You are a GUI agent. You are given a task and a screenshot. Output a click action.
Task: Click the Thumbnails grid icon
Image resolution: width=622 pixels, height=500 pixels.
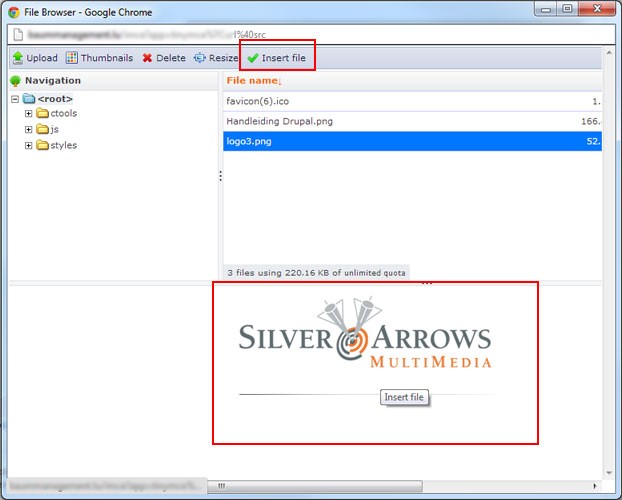pyautogui.click(x=72, y=58)
